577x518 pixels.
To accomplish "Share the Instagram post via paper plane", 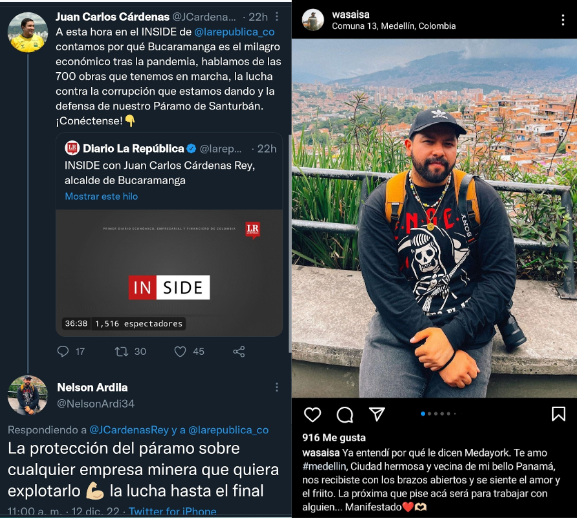I will (x=377, y=414).
